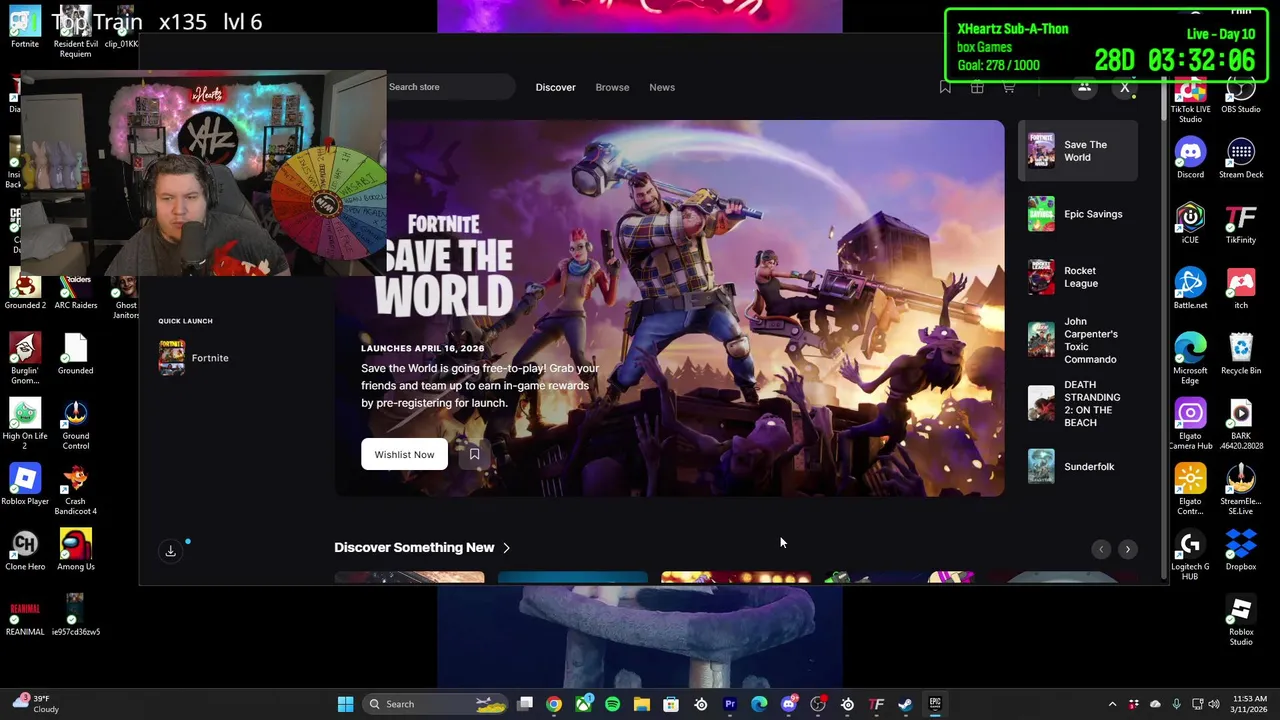Open Windows Start menu
Screen dimensions: 1280x720
coord(345,704)
